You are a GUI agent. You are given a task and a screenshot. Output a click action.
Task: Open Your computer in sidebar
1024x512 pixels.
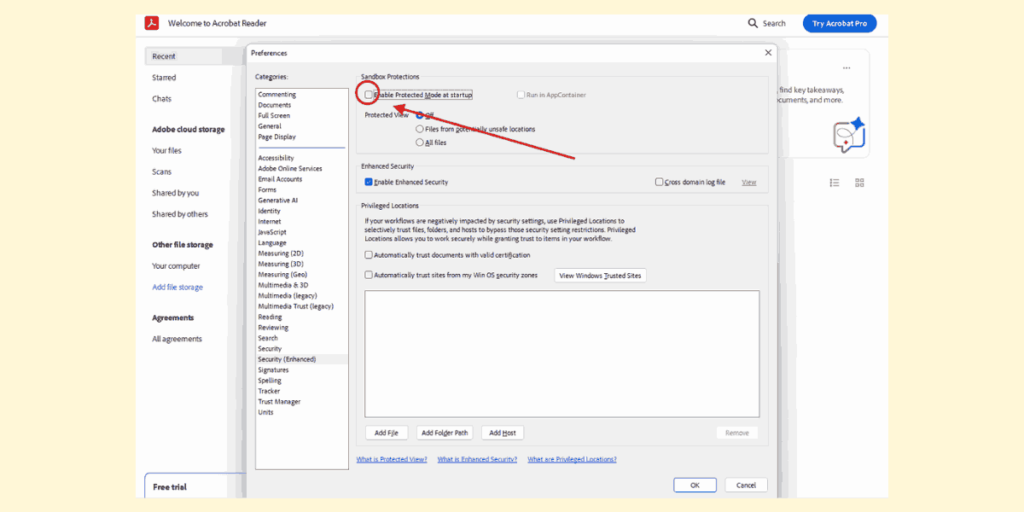click(176, 266)
